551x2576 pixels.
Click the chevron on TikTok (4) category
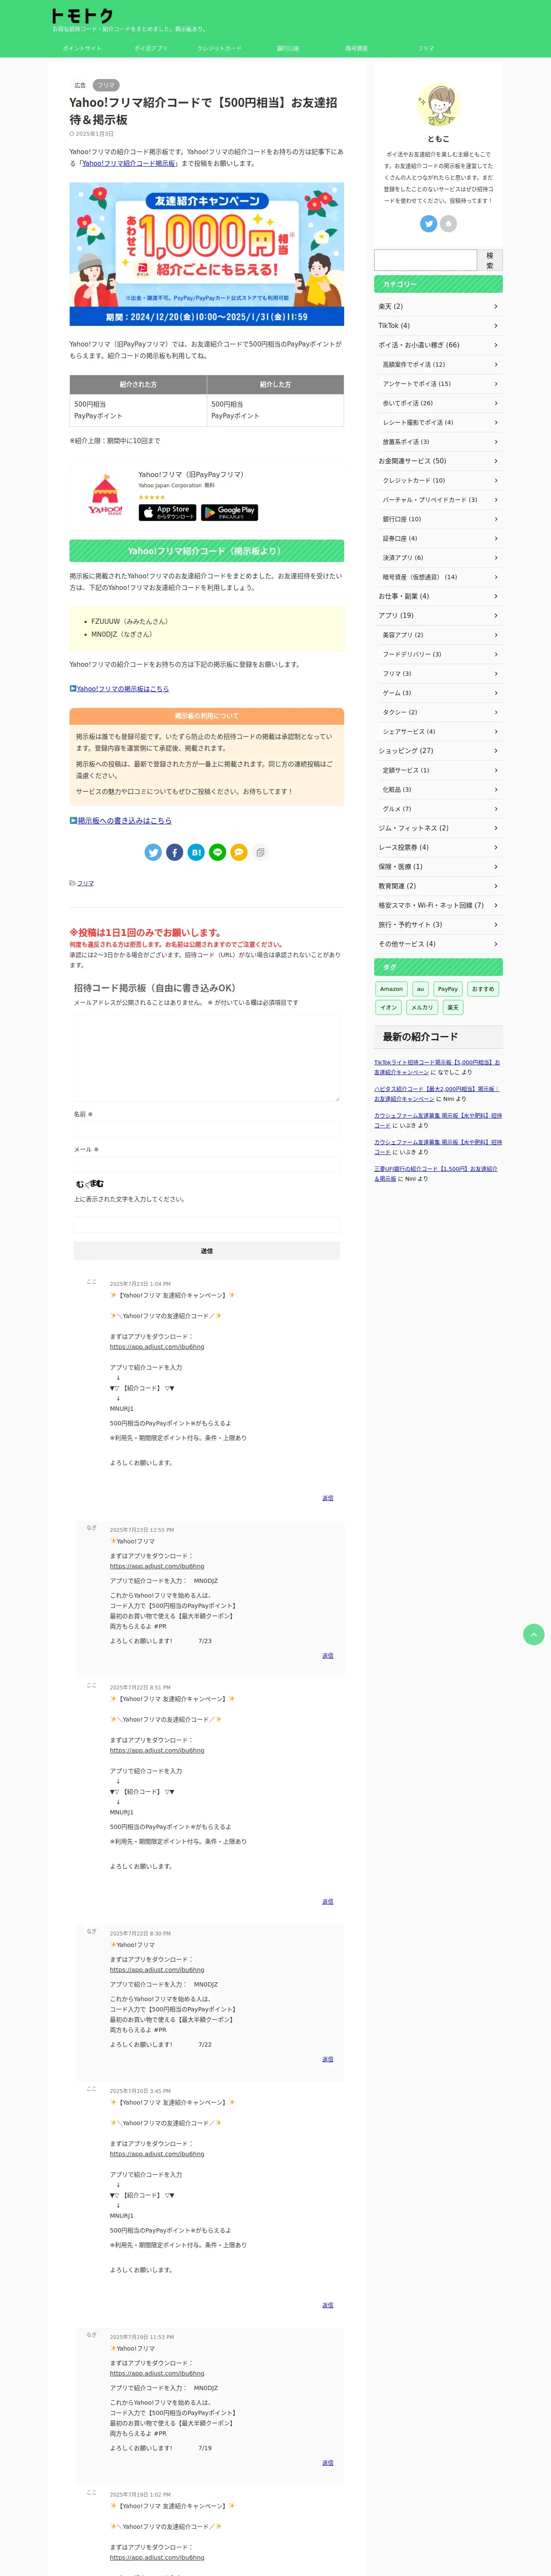pos(496,326)
